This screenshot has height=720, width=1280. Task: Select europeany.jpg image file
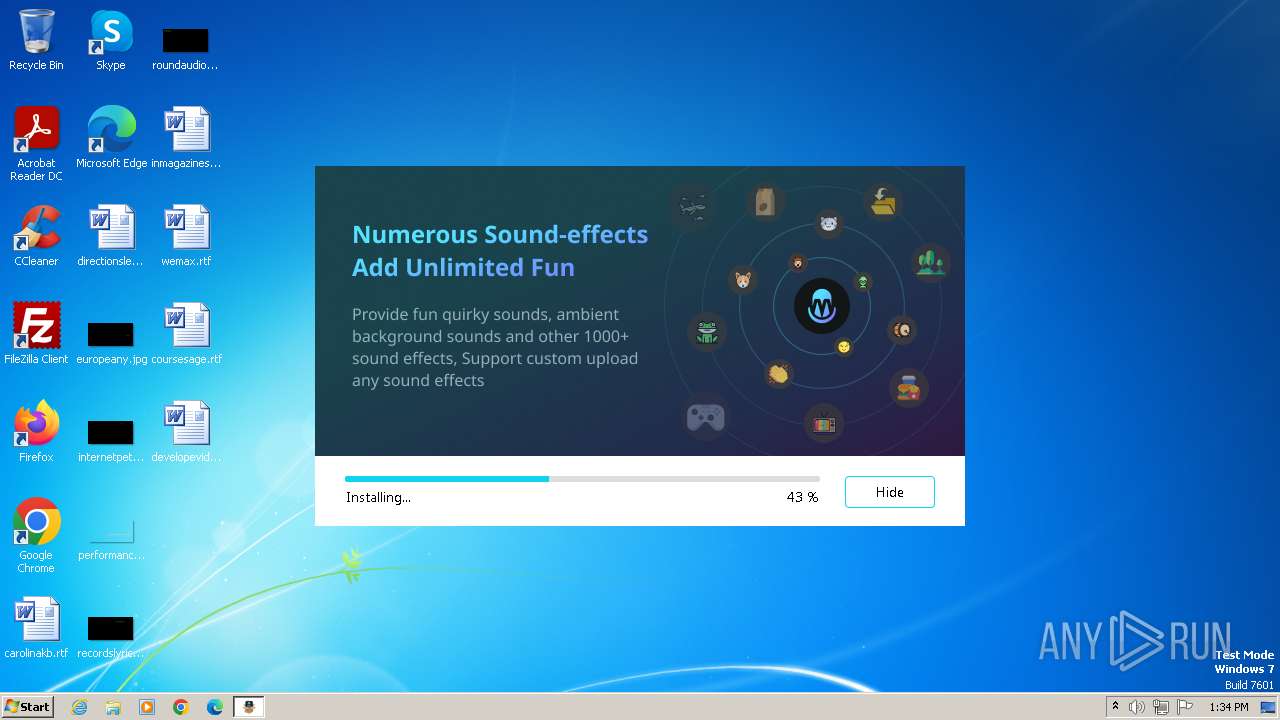pyautogui.click(x=111, y=342)
